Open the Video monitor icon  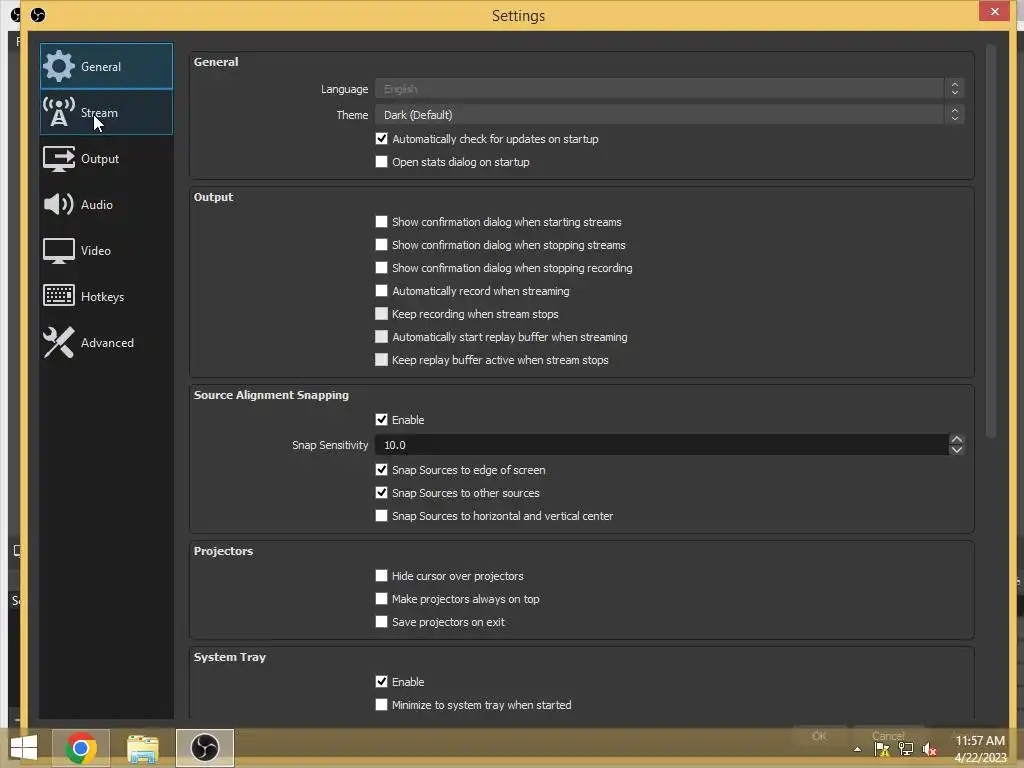coord(59,251)
